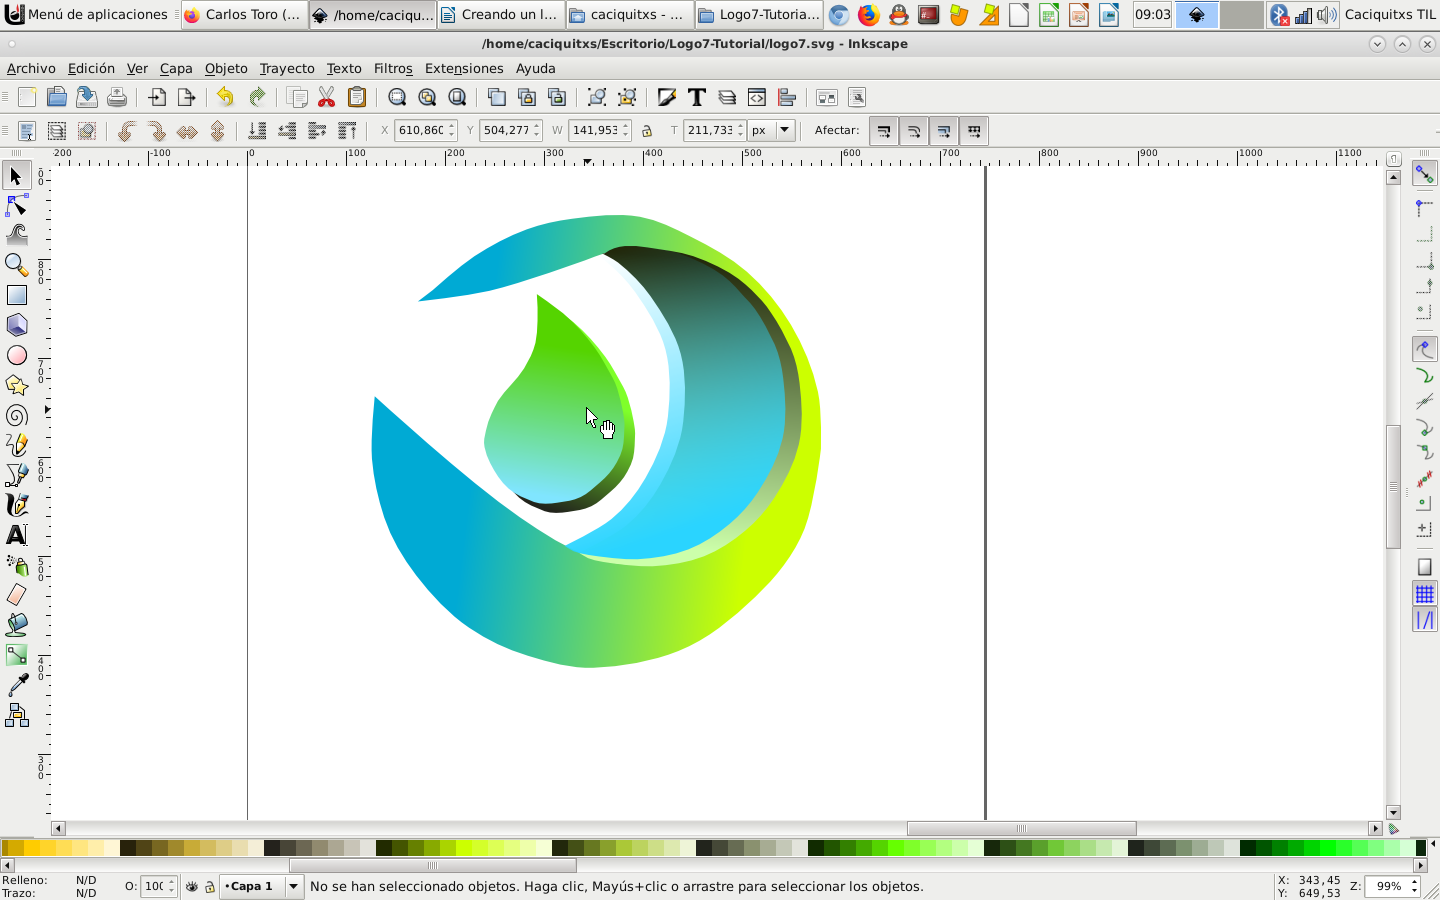Toggle Capa 1 layer visibility eye
Image resolution: width=1440 pixels, height=900 pixels.
point(192,886)
